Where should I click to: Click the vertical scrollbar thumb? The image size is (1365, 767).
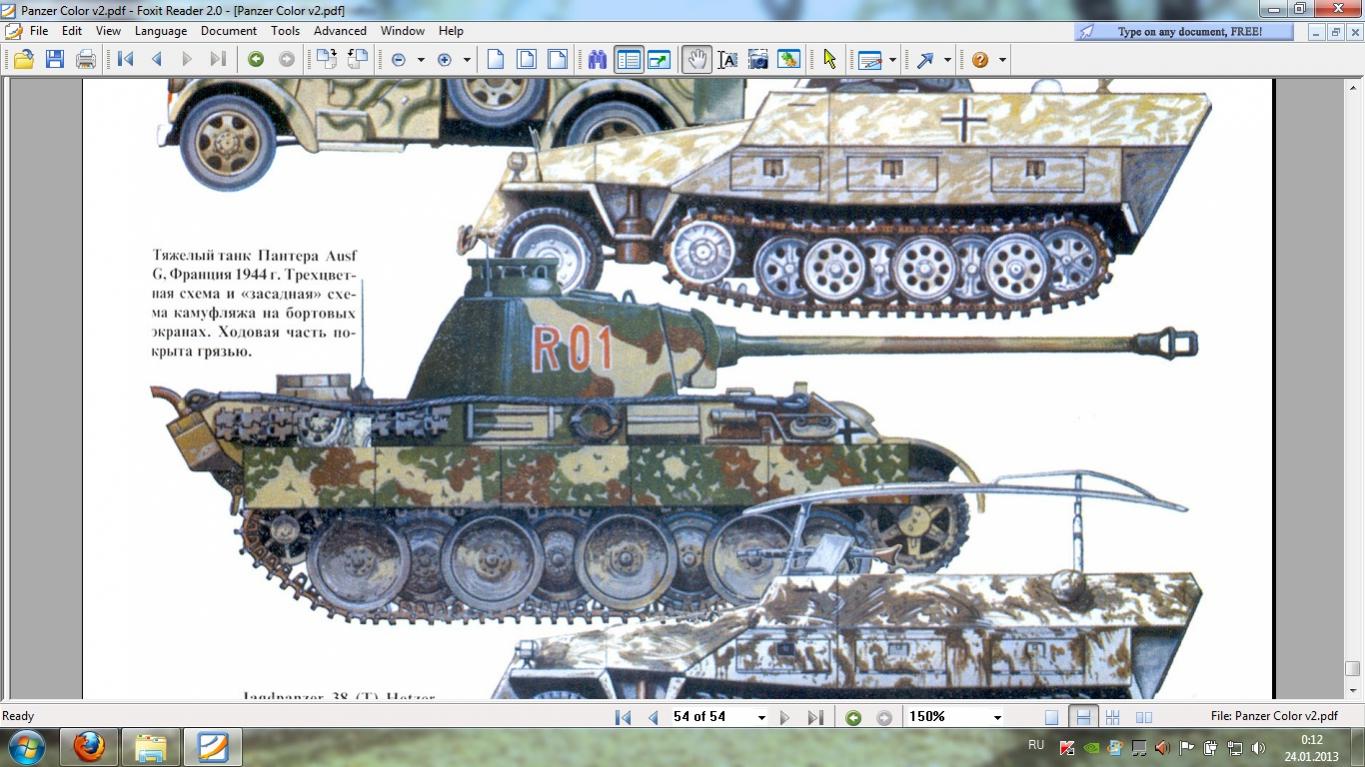click(x=1353, y=669)
